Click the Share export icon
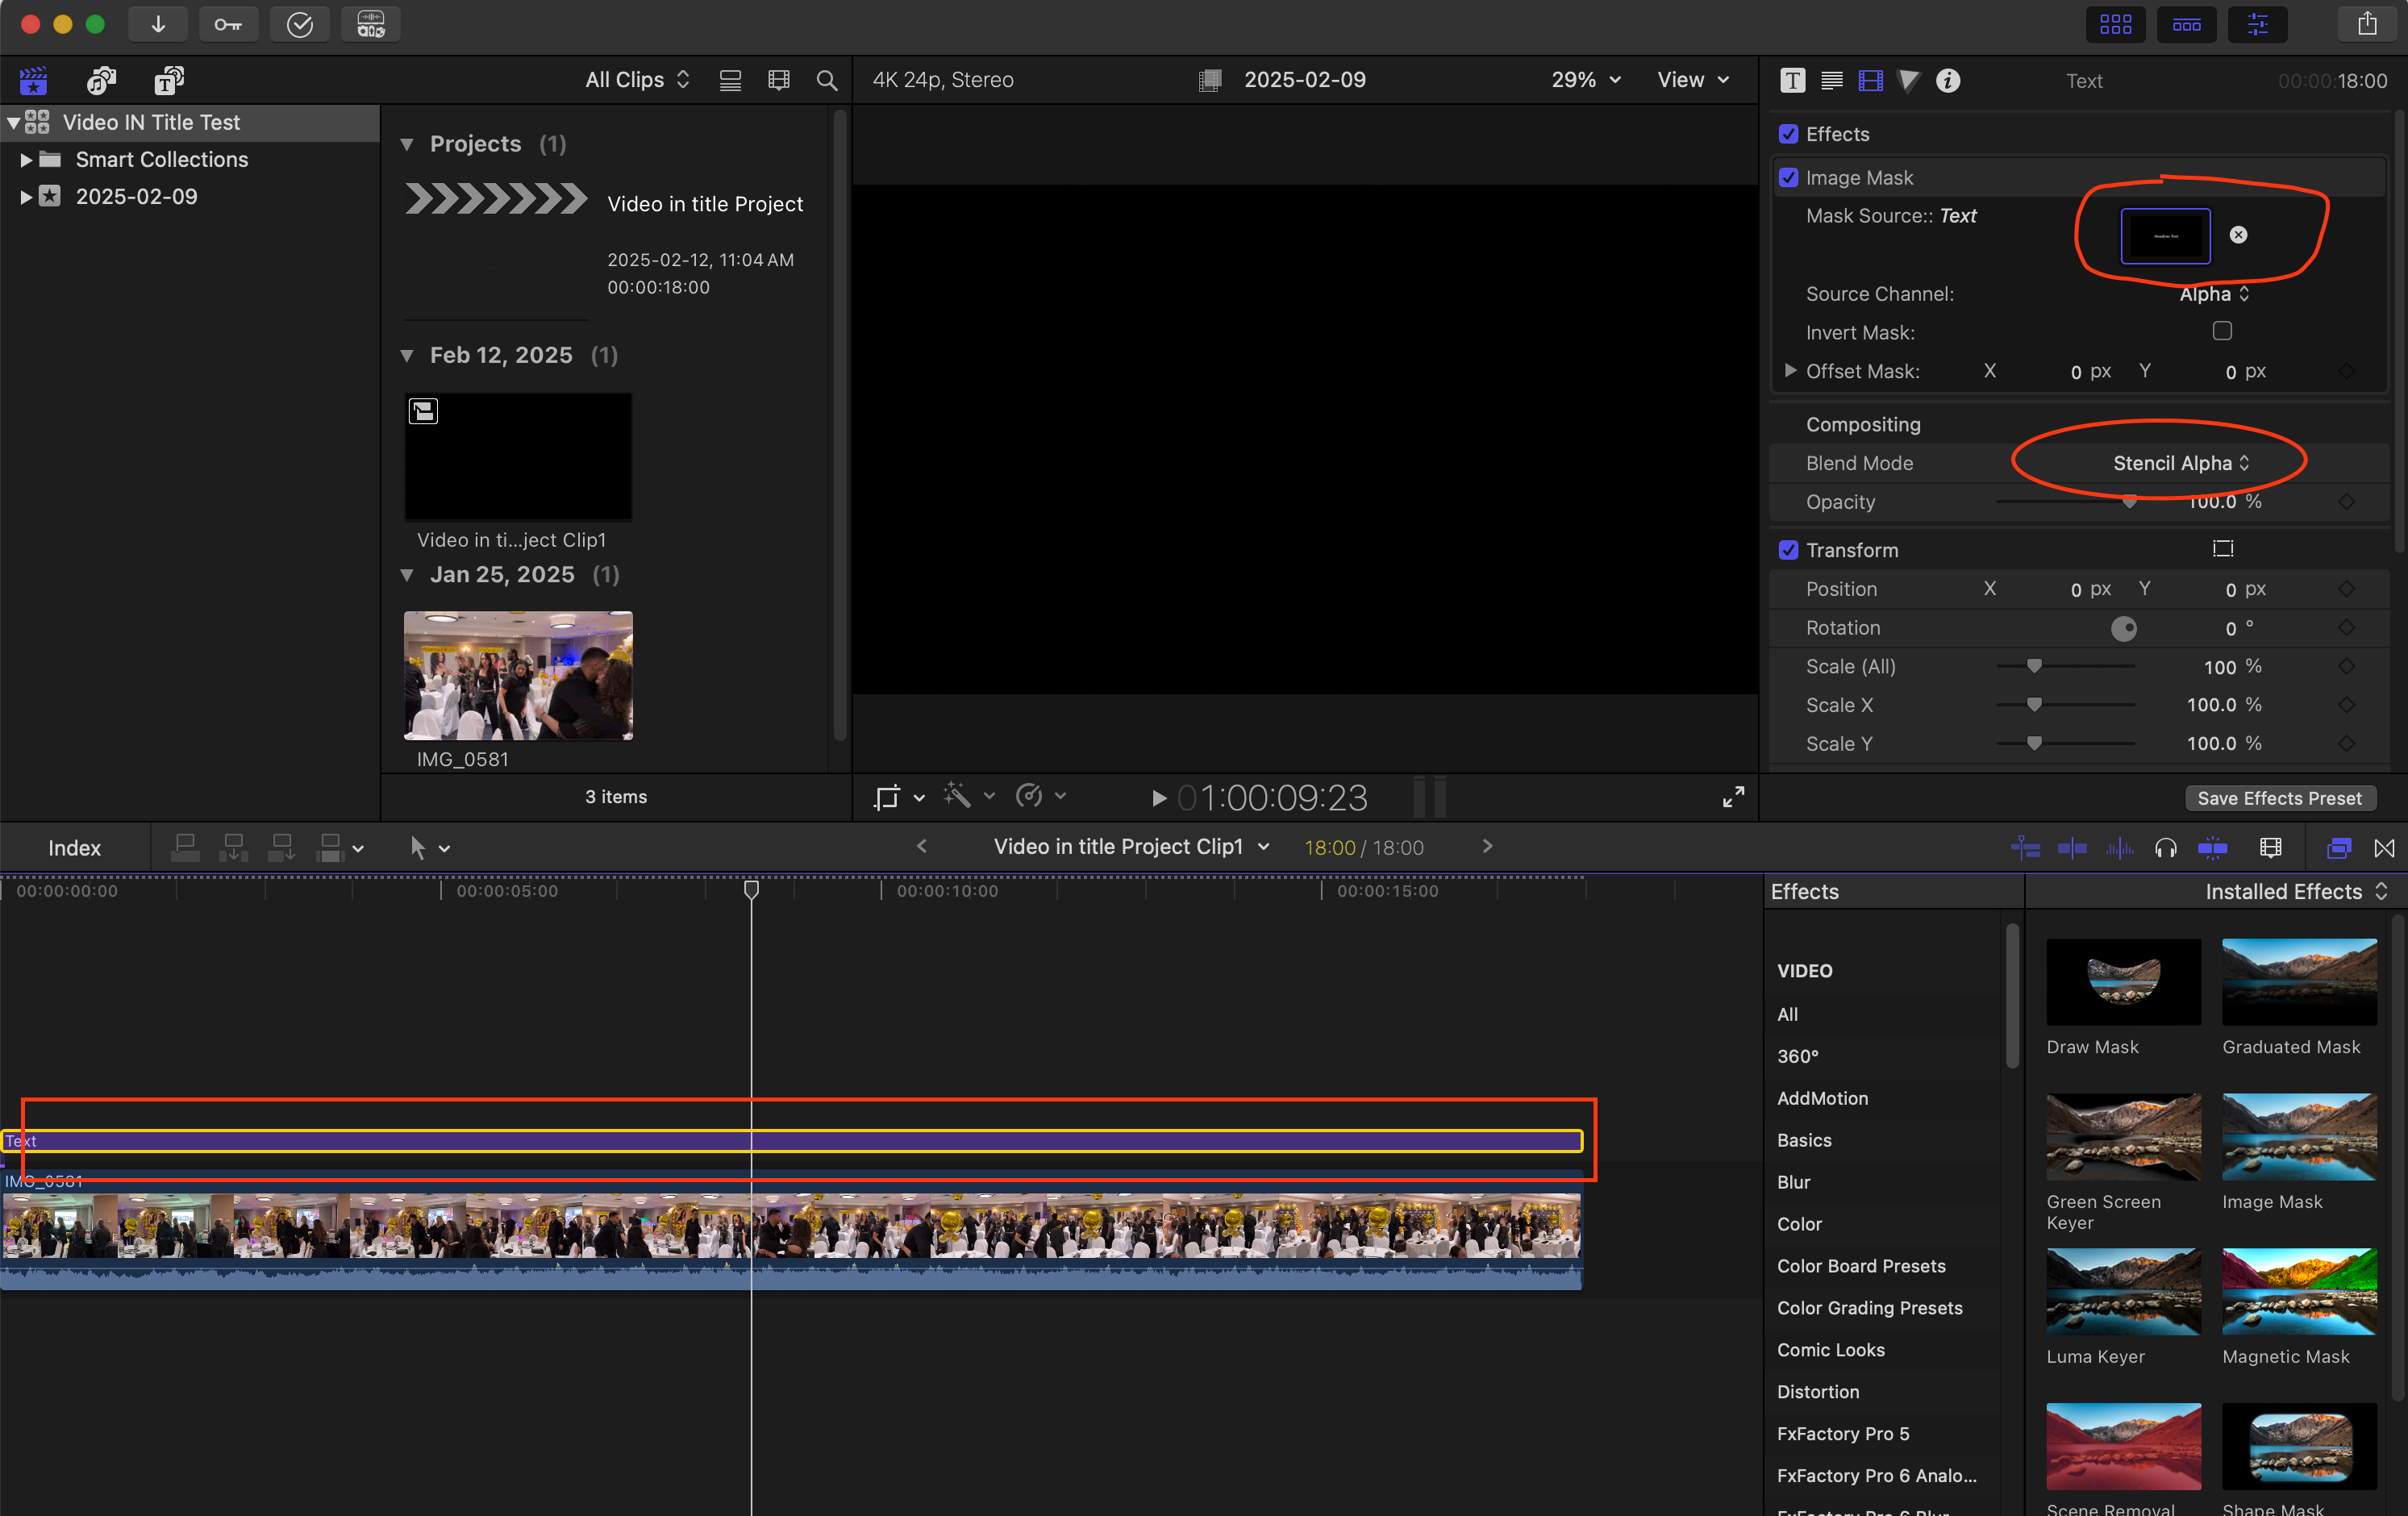This screenshot has height=1516, width=2408. coord(2366,24)
